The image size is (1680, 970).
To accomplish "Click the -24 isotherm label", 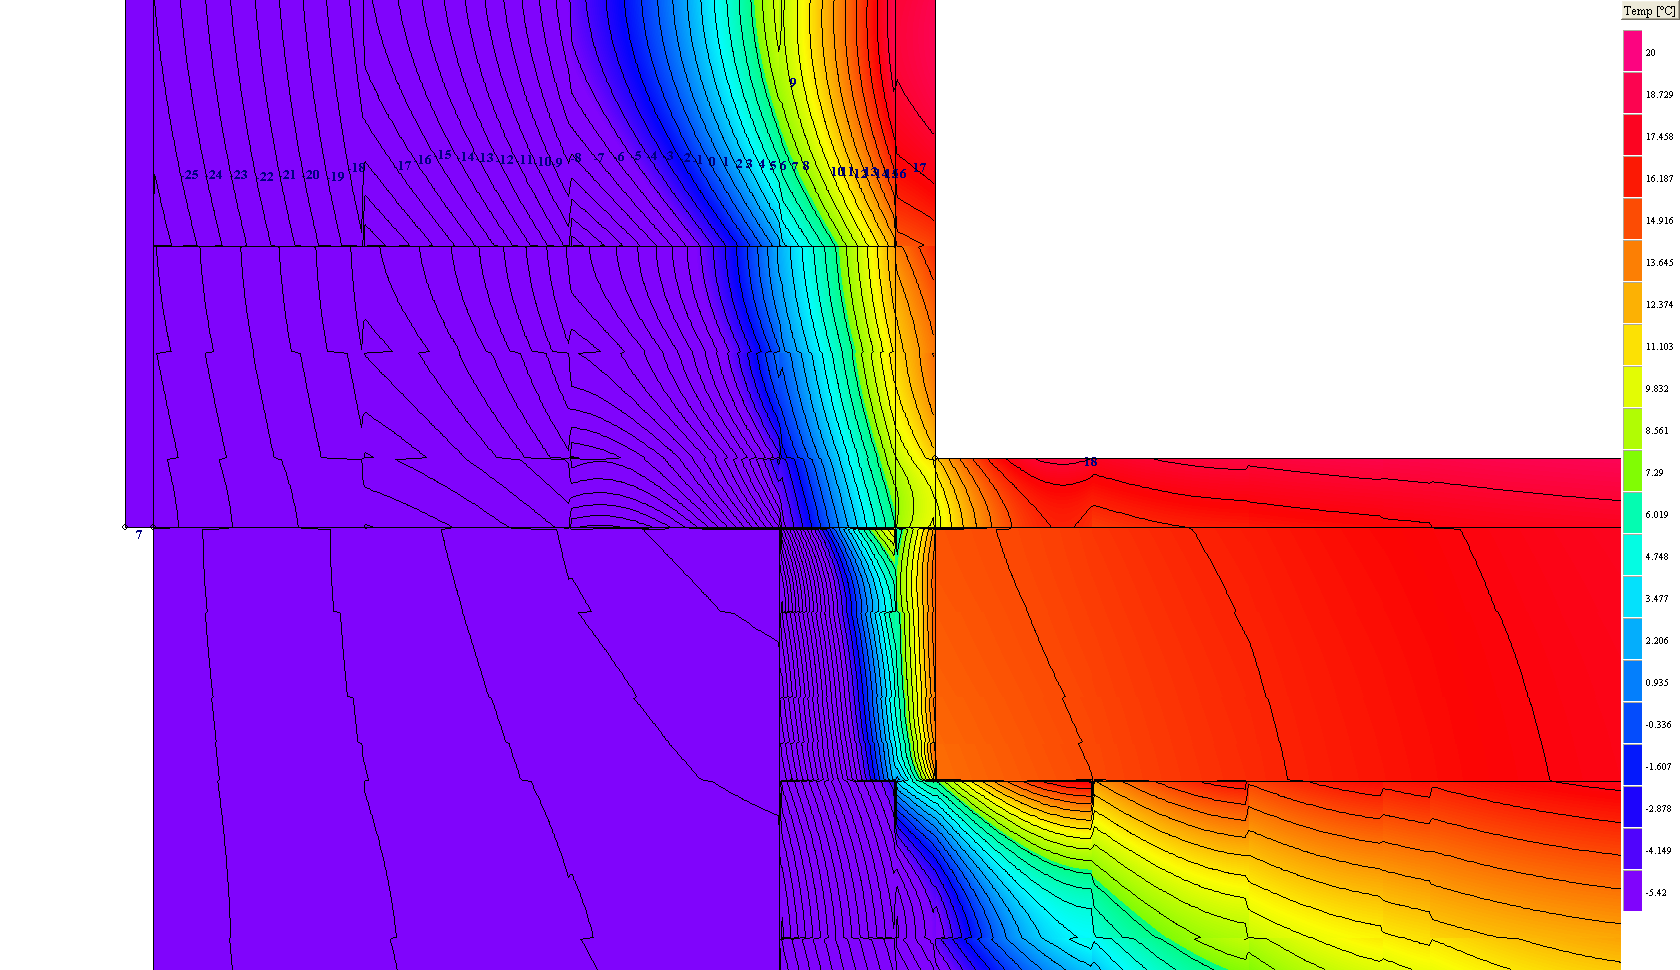I will (214, 175).
